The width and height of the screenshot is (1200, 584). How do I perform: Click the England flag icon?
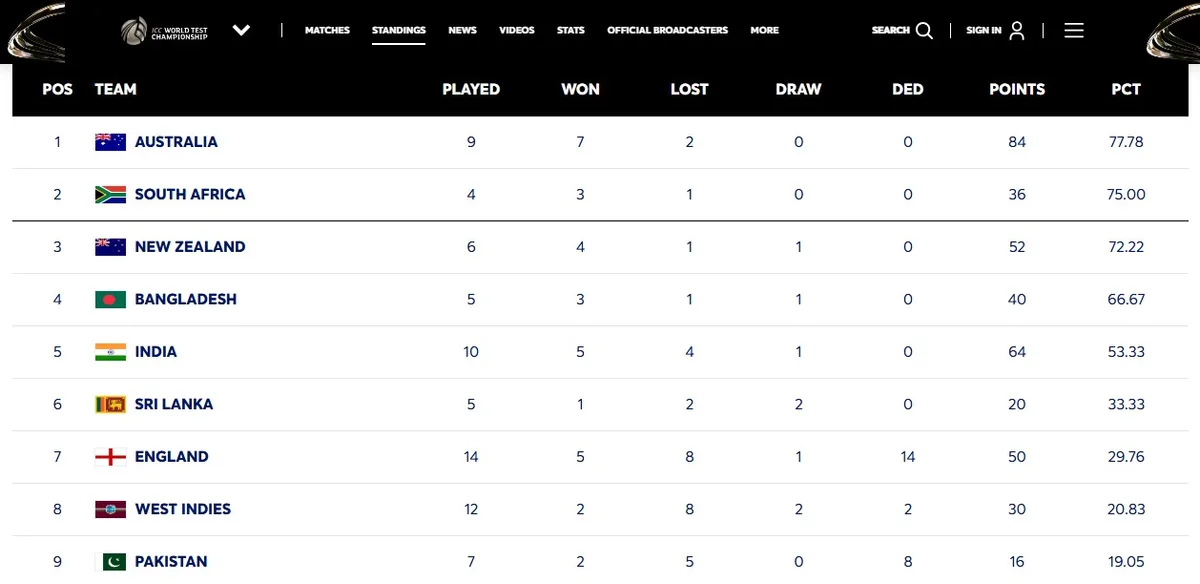(x=110, y=457)
